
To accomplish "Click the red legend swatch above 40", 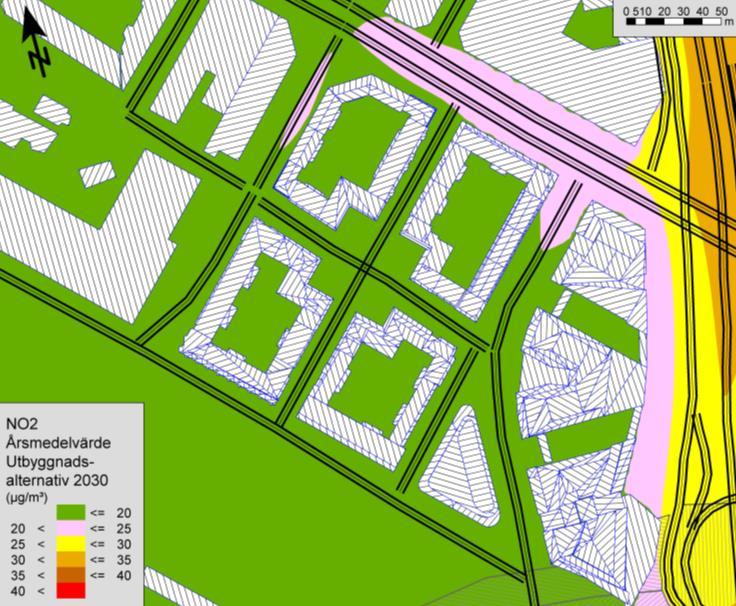I will coord(71,590).
